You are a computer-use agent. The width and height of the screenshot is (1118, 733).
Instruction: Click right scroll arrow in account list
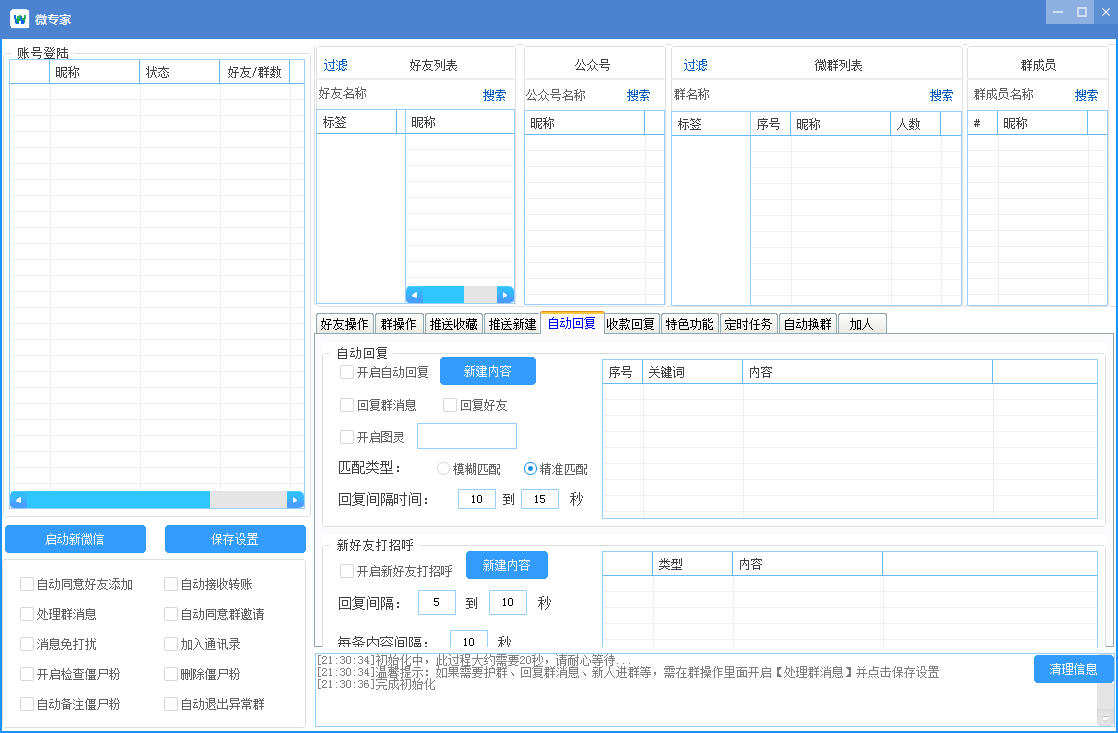point(295,500)
